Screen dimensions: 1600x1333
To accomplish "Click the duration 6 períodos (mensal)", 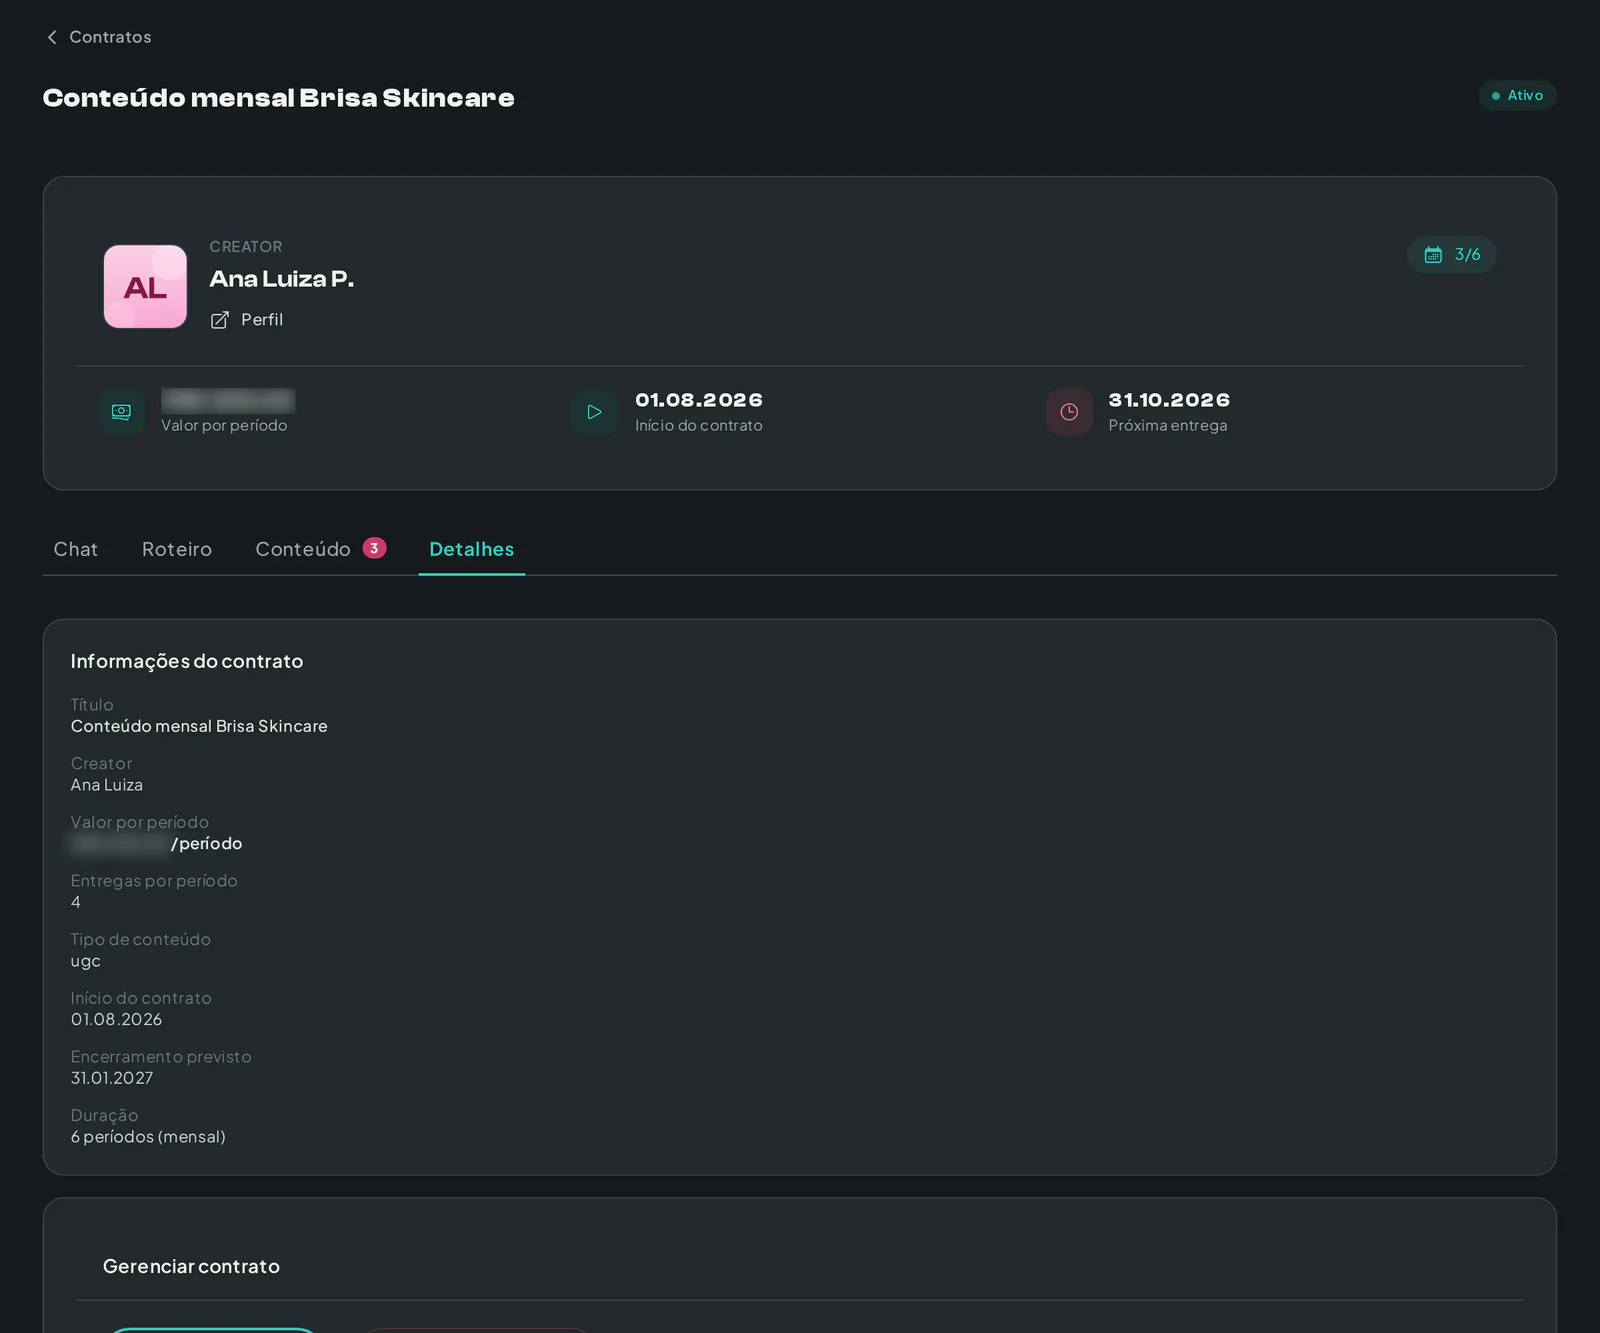I will [148, 1137].
